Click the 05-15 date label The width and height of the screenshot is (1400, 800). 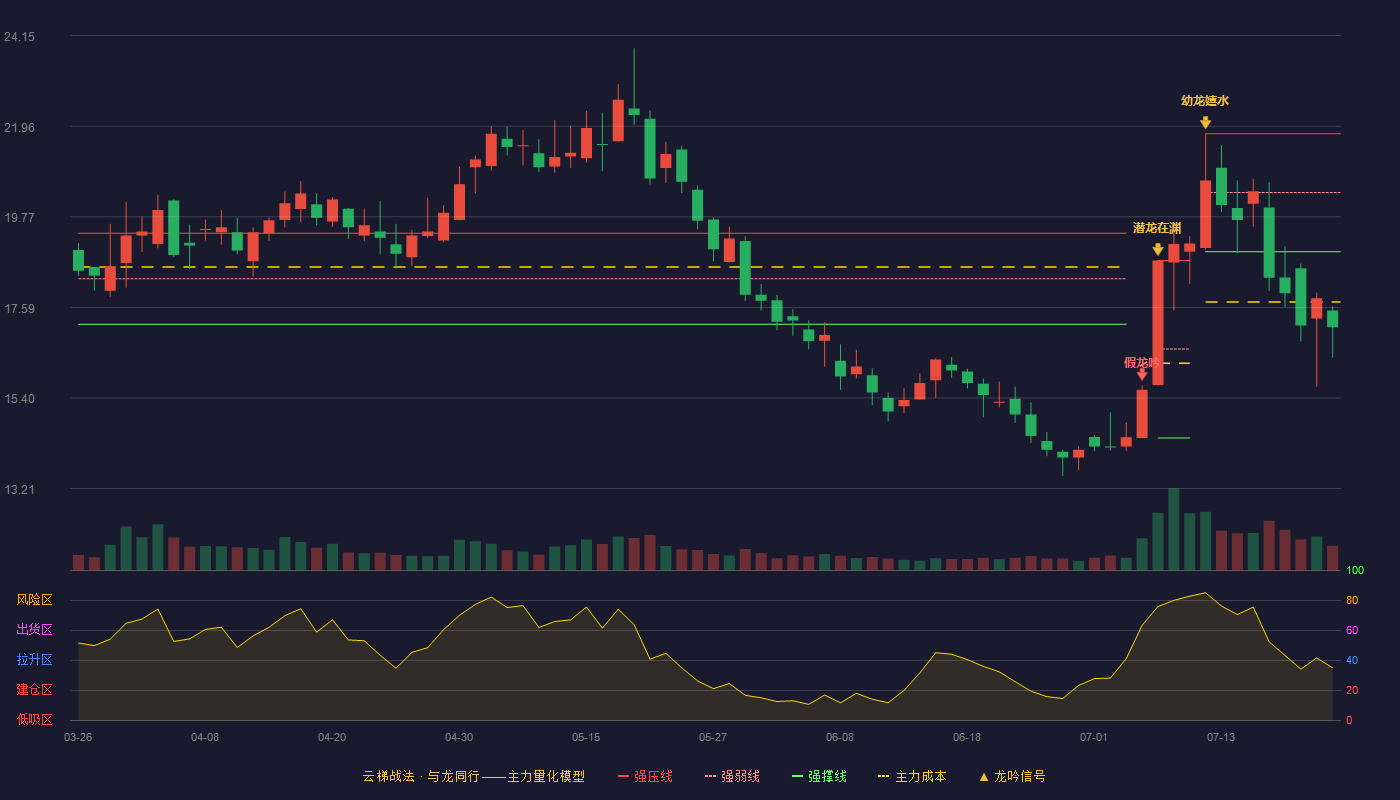tap(586, 737)
